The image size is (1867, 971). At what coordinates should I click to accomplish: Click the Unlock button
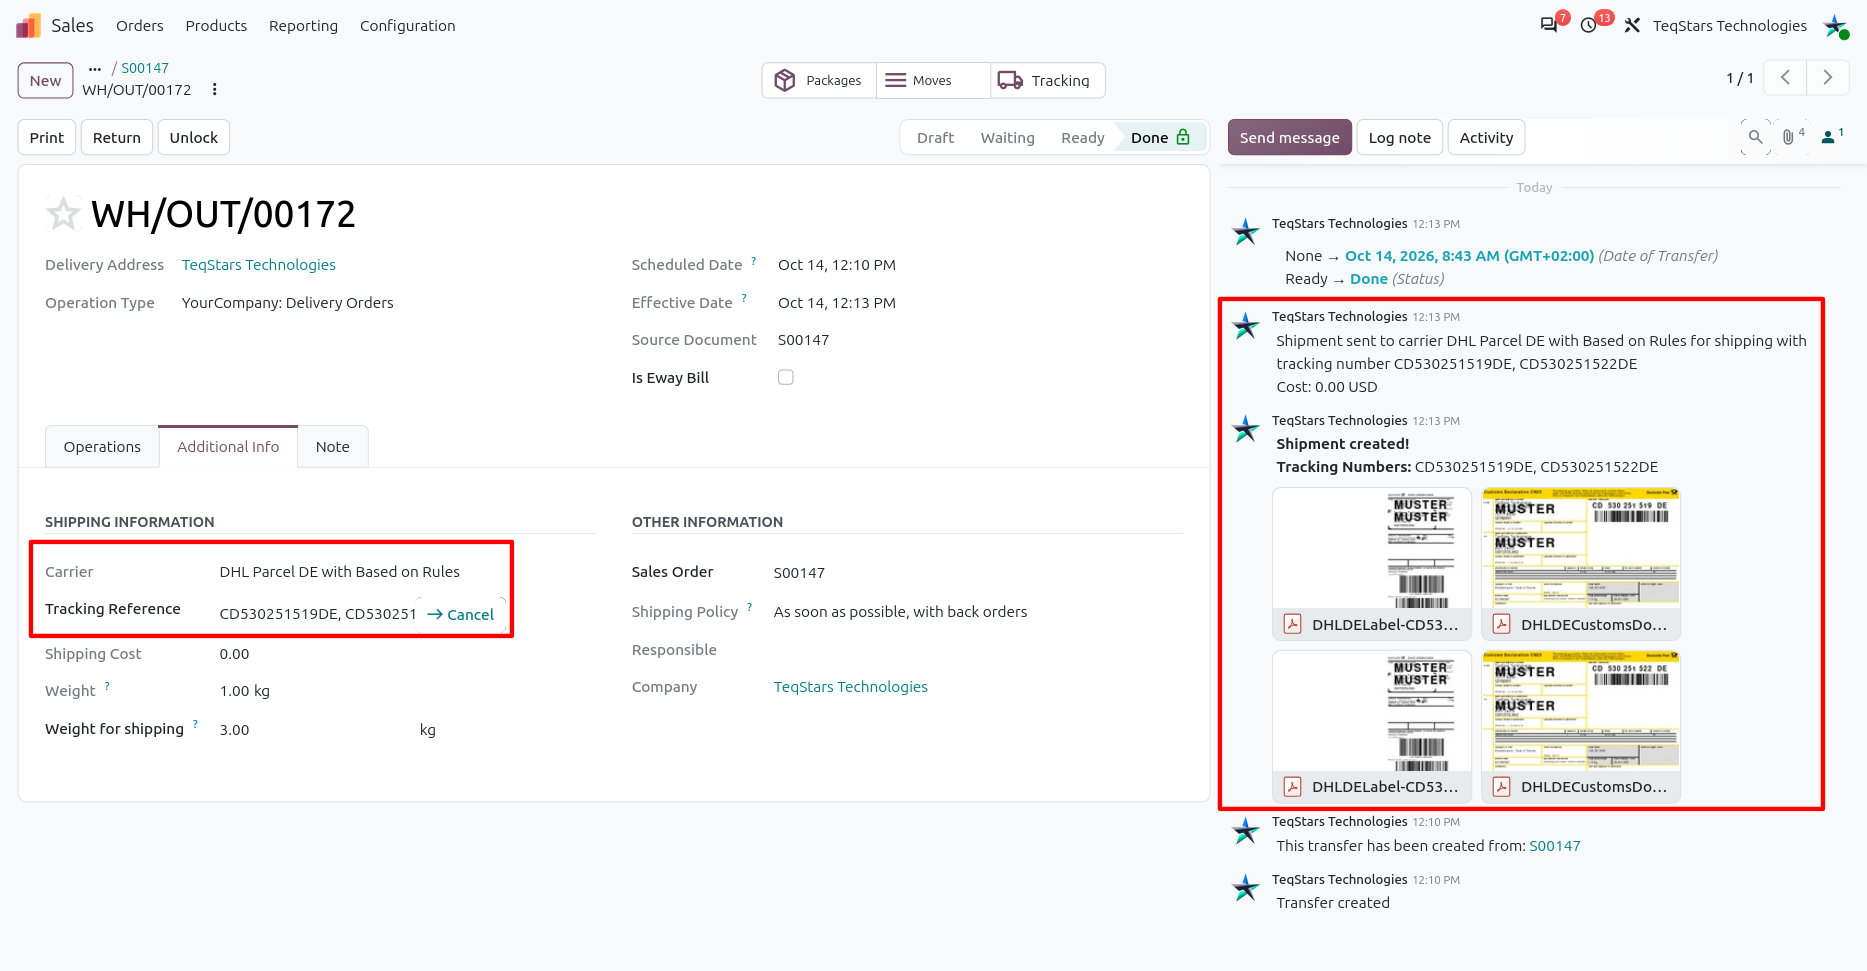(x=194, y=138)
